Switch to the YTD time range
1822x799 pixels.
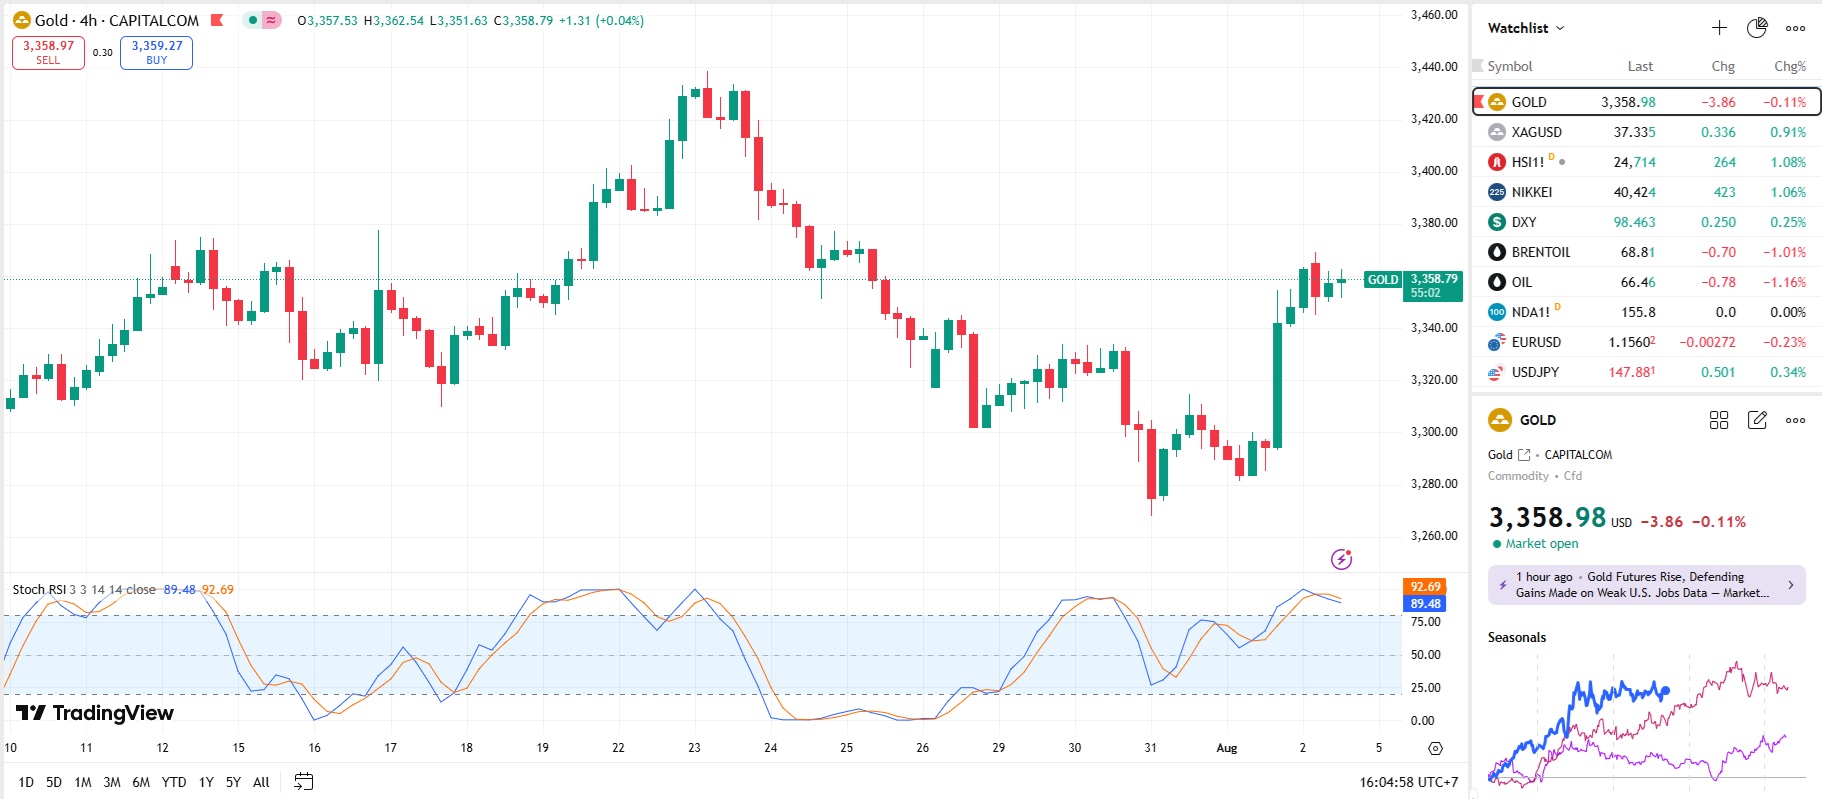coord(174,782)
